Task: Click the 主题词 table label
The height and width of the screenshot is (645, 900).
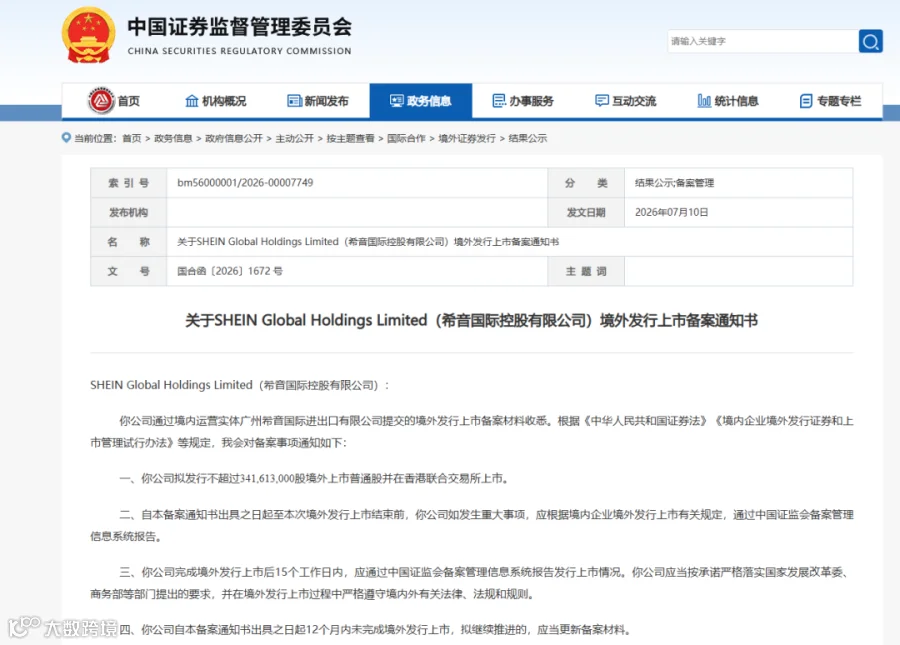Action: [x=586, y=271]
